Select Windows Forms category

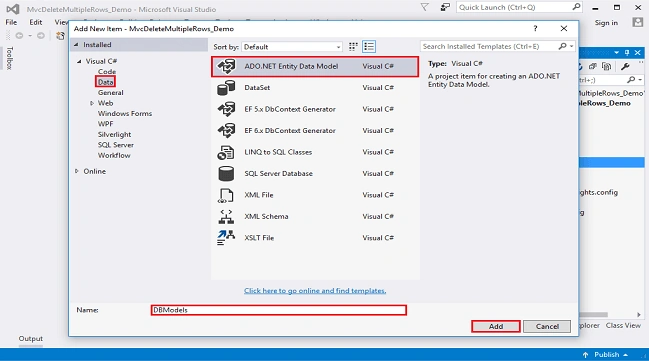click(x=125, y=113)
